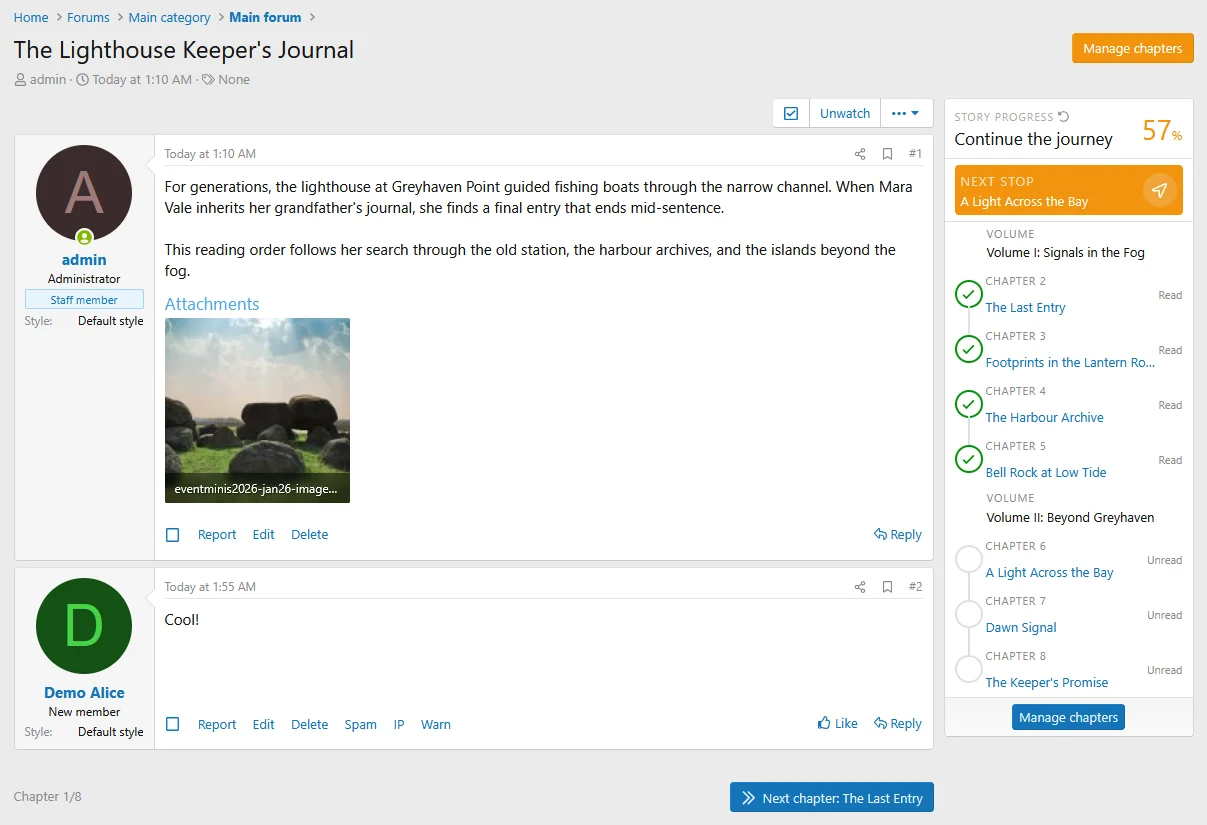Open Footprints in the Lantern Room chapter
Viewport: 1207px width, 825px height.
[1070, 363]
